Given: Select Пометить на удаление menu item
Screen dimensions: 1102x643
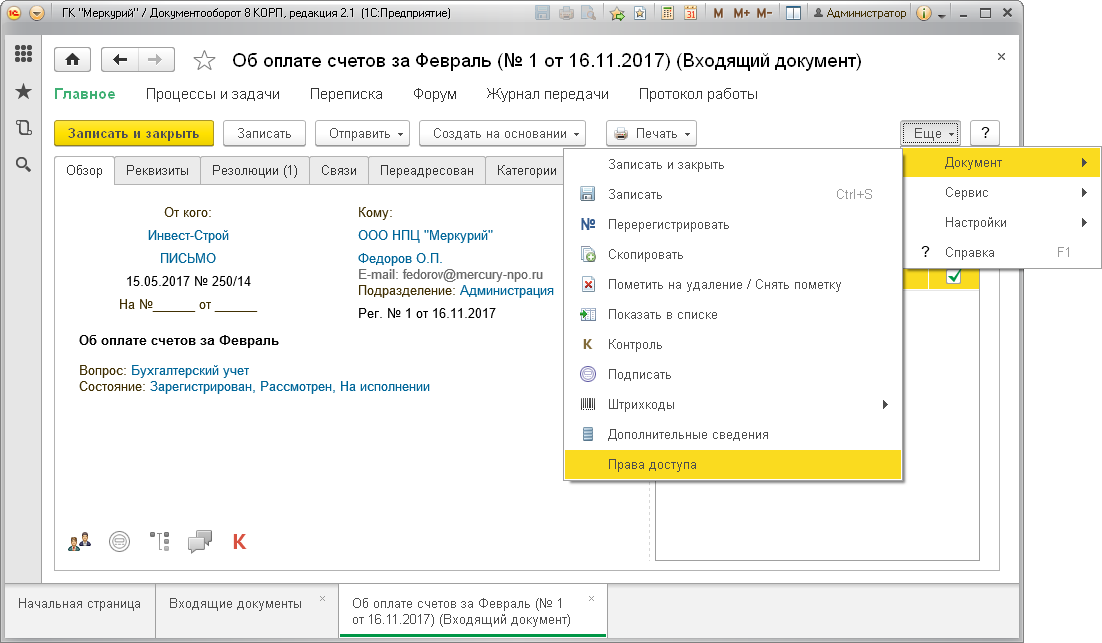Looking at the screenshot, I should coord(732,285).
